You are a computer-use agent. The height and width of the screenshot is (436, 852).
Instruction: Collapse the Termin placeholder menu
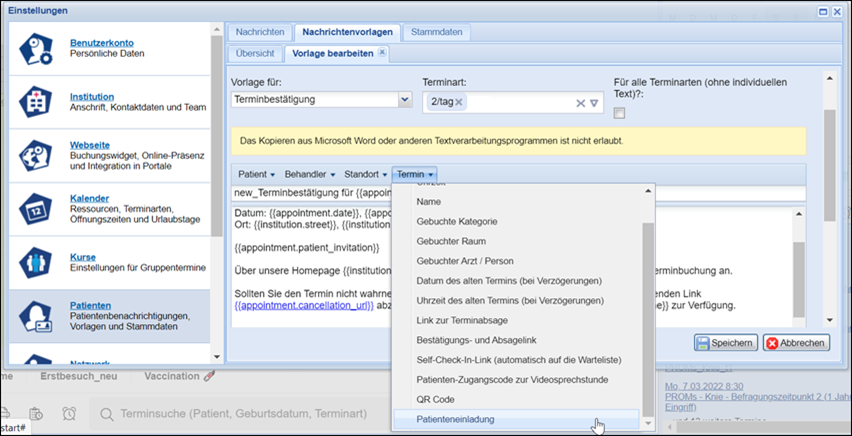tap(415, 175)
